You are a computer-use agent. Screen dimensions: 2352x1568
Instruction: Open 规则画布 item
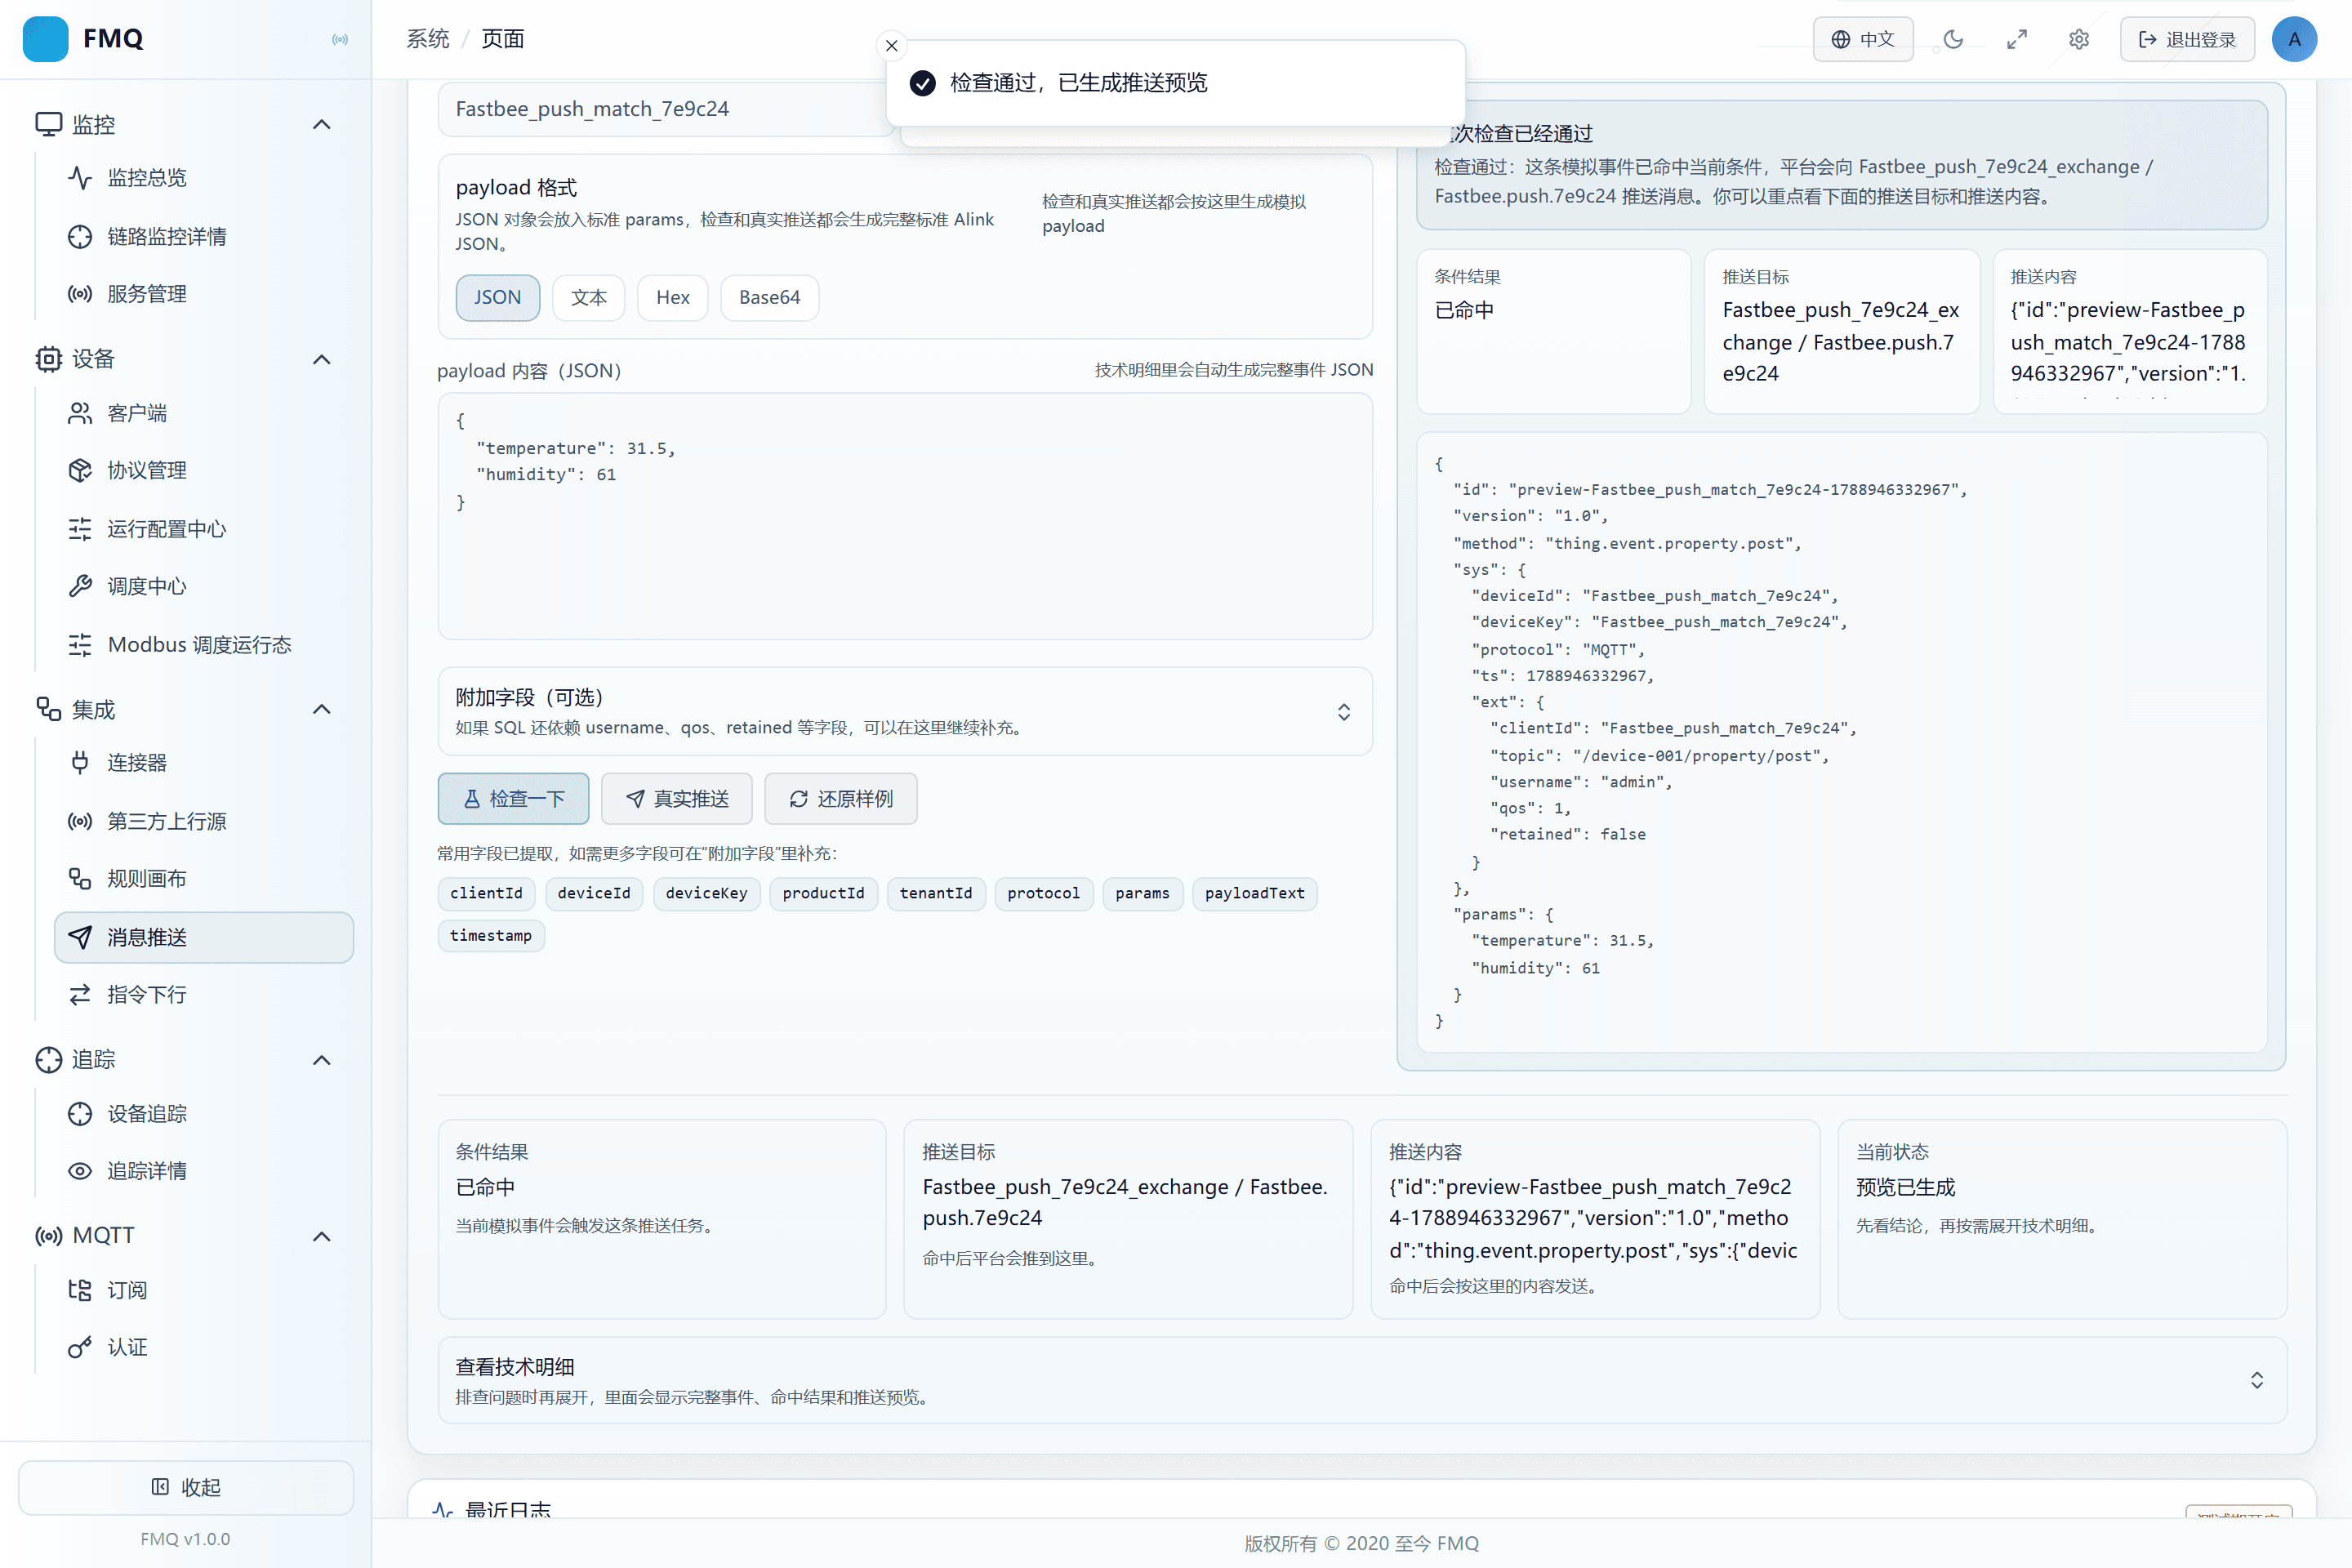point(204,879)
